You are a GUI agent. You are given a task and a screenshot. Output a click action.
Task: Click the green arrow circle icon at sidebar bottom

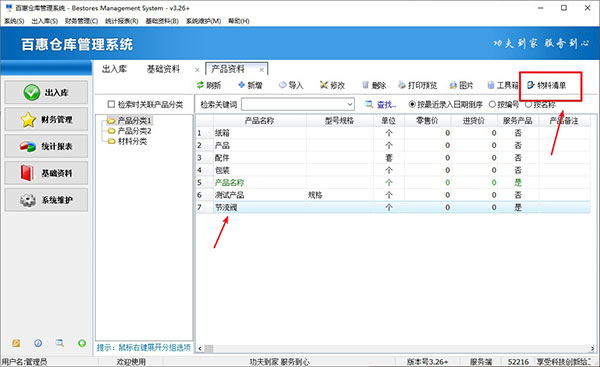pos(82,343)
